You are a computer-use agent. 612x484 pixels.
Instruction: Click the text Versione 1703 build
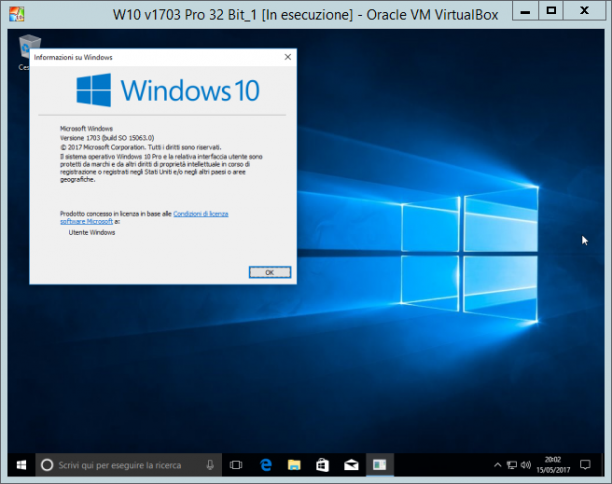pyautogui.click(x=107, y=138)
